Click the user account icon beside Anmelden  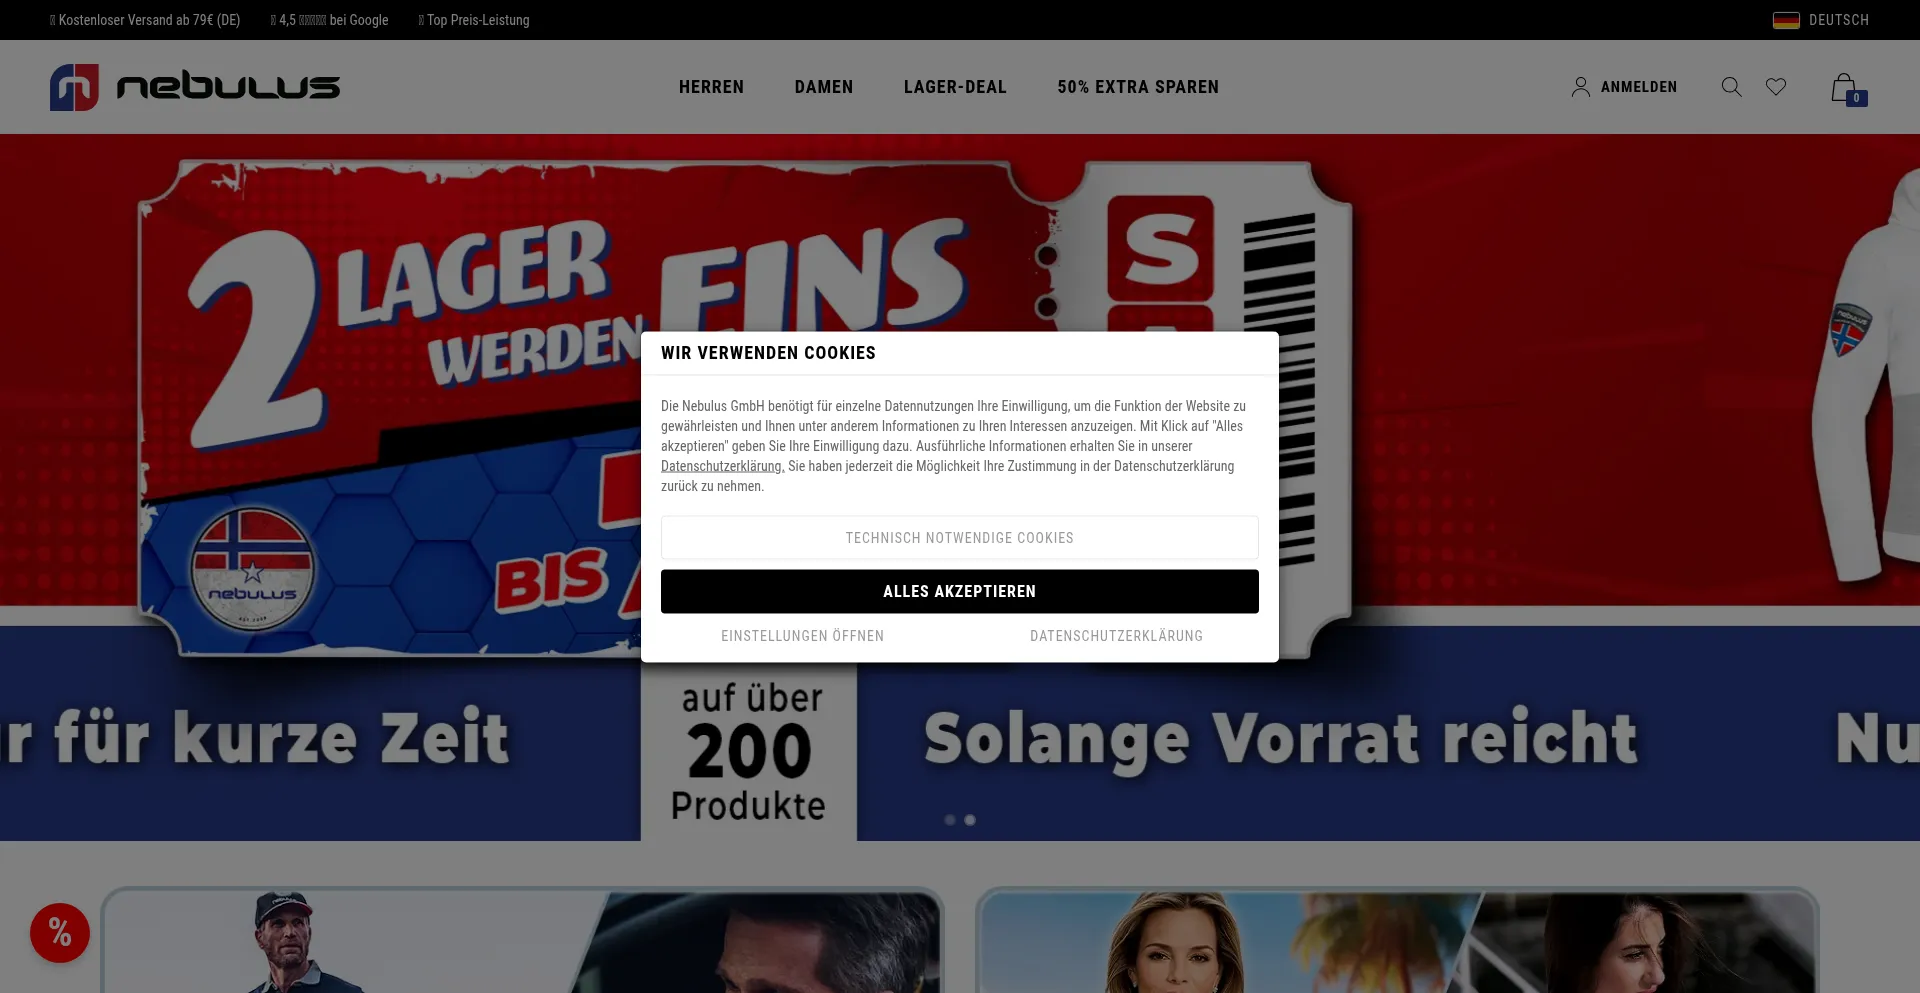(x=1581, y=87)
